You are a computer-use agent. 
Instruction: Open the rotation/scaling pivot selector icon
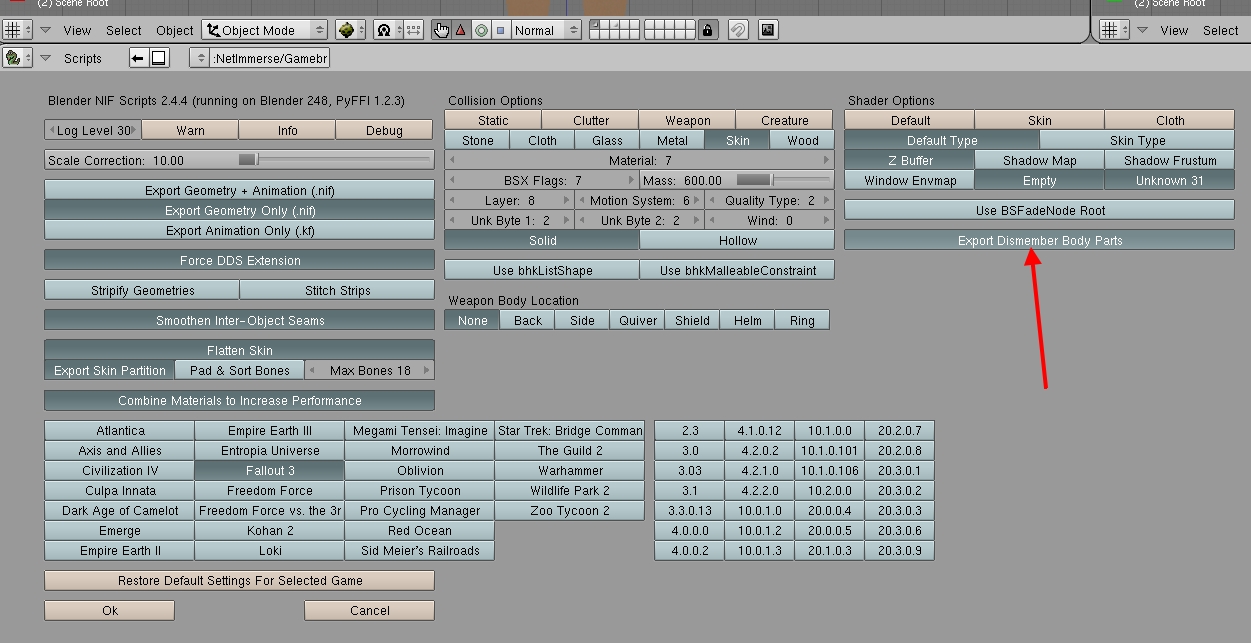coord(386,30)
